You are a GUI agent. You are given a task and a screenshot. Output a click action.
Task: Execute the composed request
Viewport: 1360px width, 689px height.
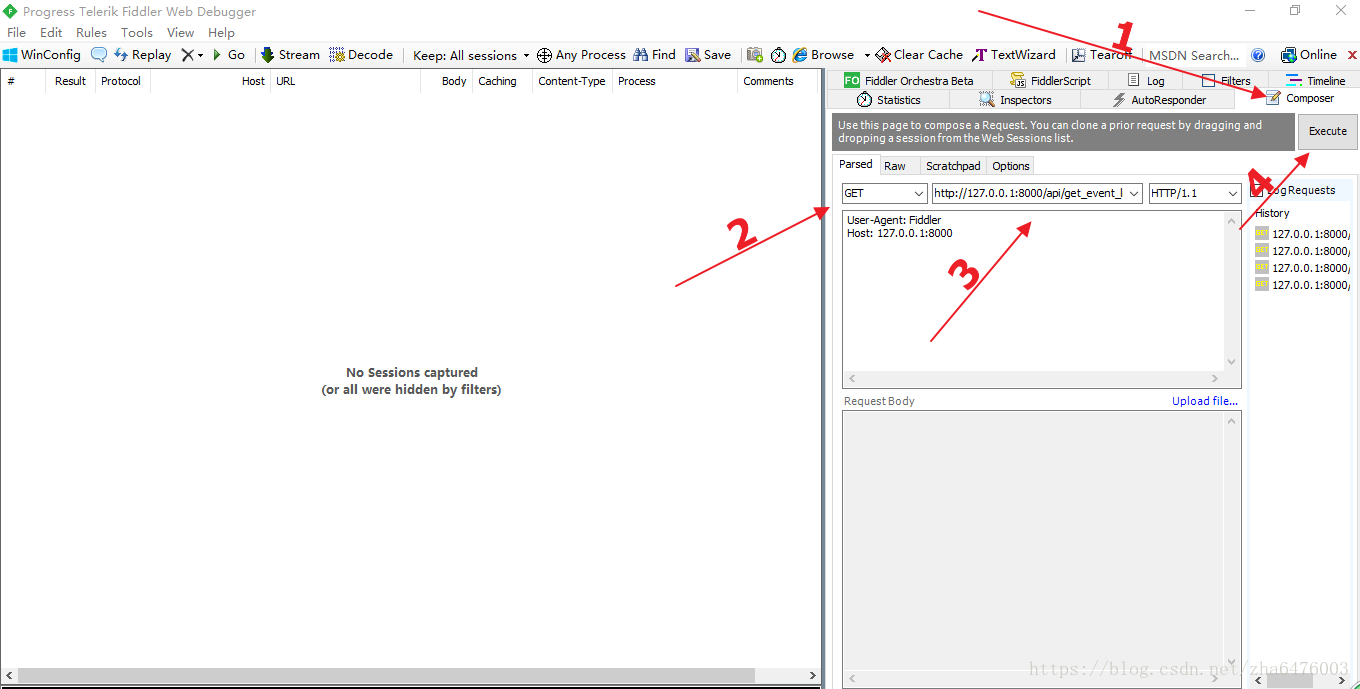[x=1327, y=131]
